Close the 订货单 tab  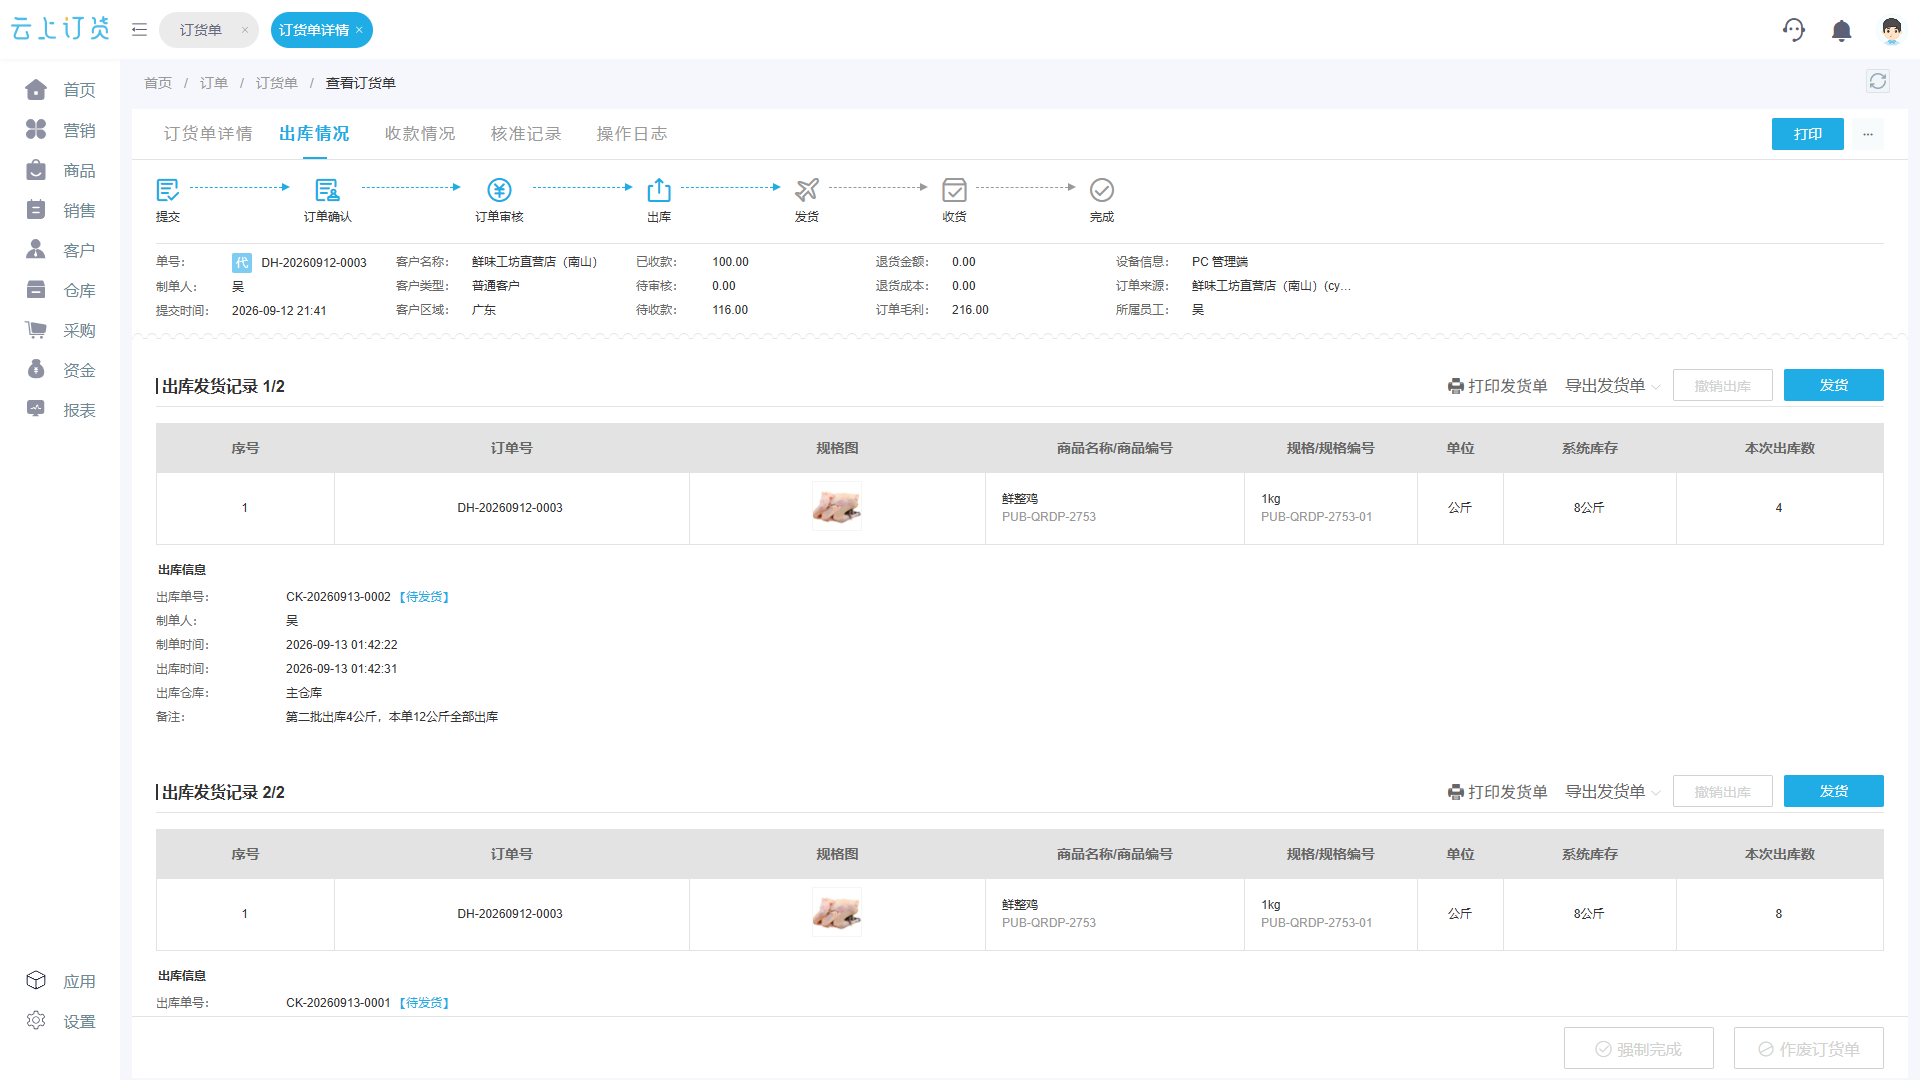point(245,30)
